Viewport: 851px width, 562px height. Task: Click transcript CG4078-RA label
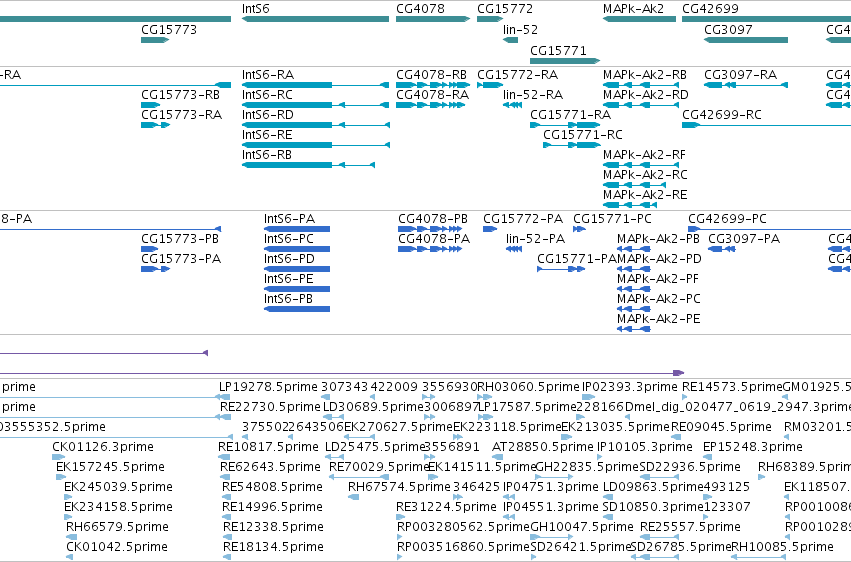(x=433, y=95)
